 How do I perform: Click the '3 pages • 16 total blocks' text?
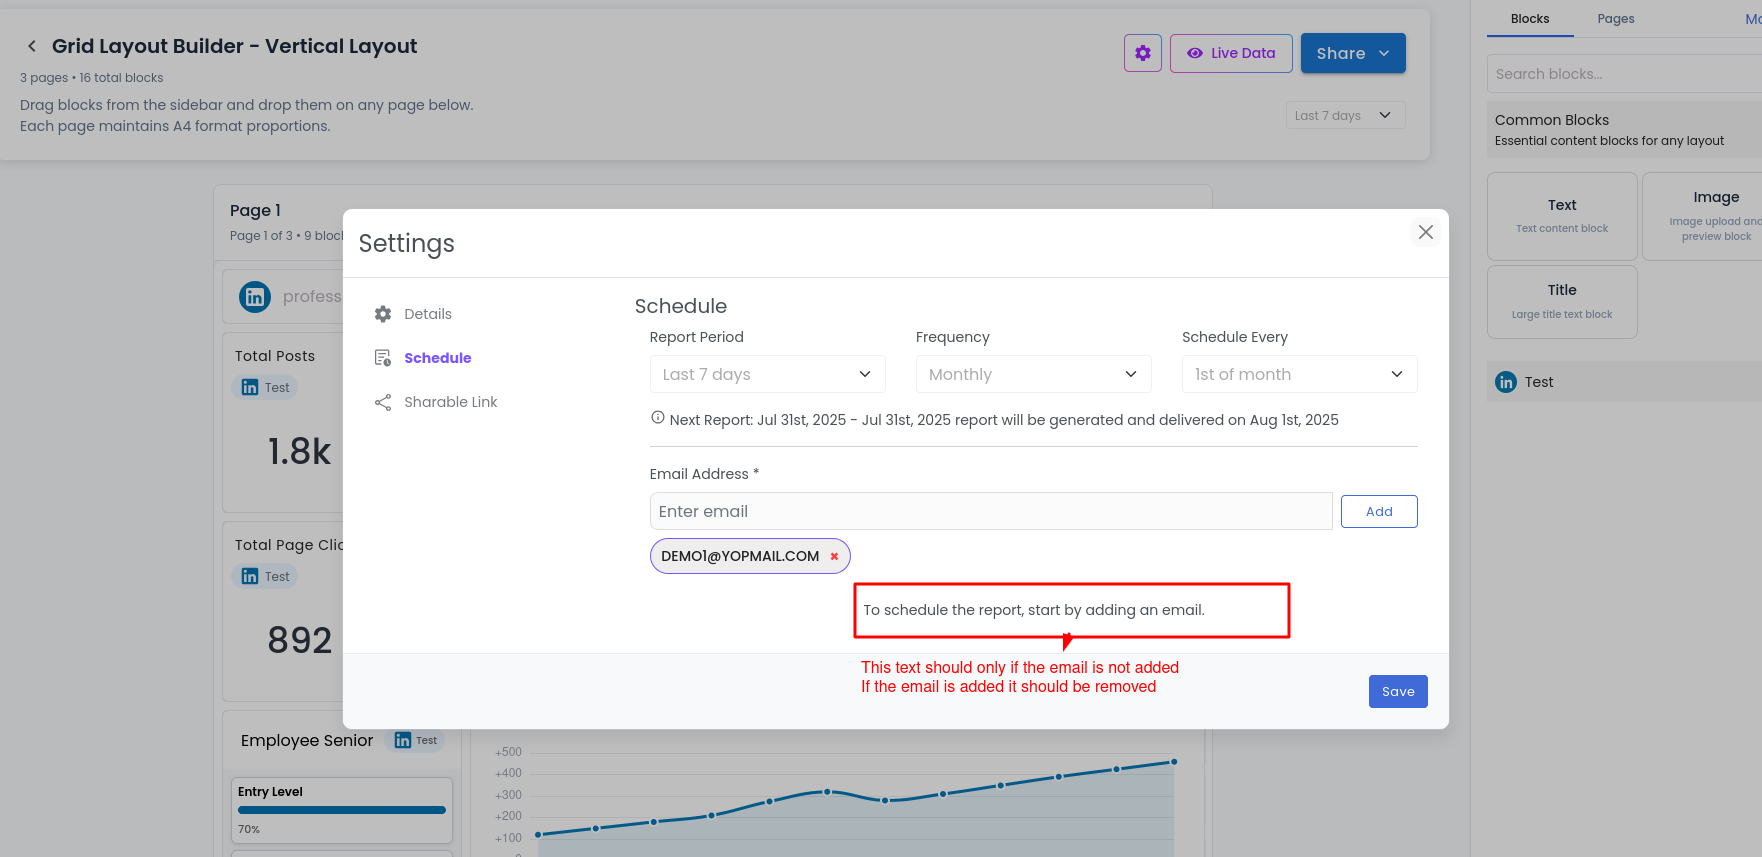click(x=92, y=78)
